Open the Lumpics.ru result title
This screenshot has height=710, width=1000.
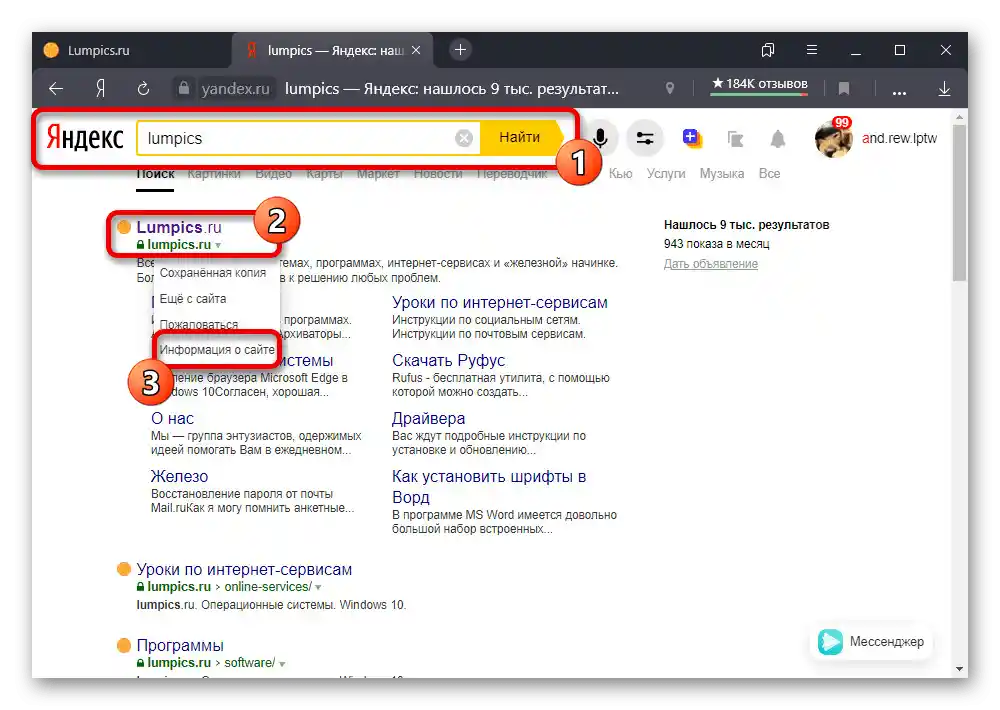point(179,227)
